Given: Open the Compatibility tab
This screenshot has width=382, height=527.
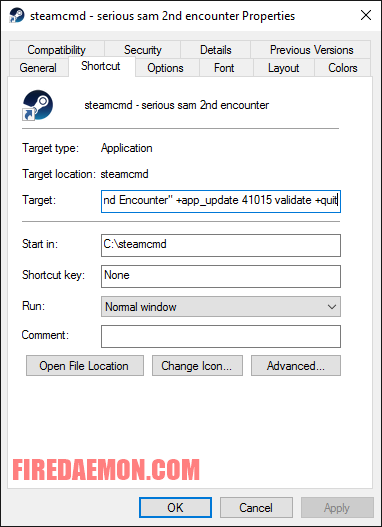Looking at the screenshot, I should click(56, 50).
